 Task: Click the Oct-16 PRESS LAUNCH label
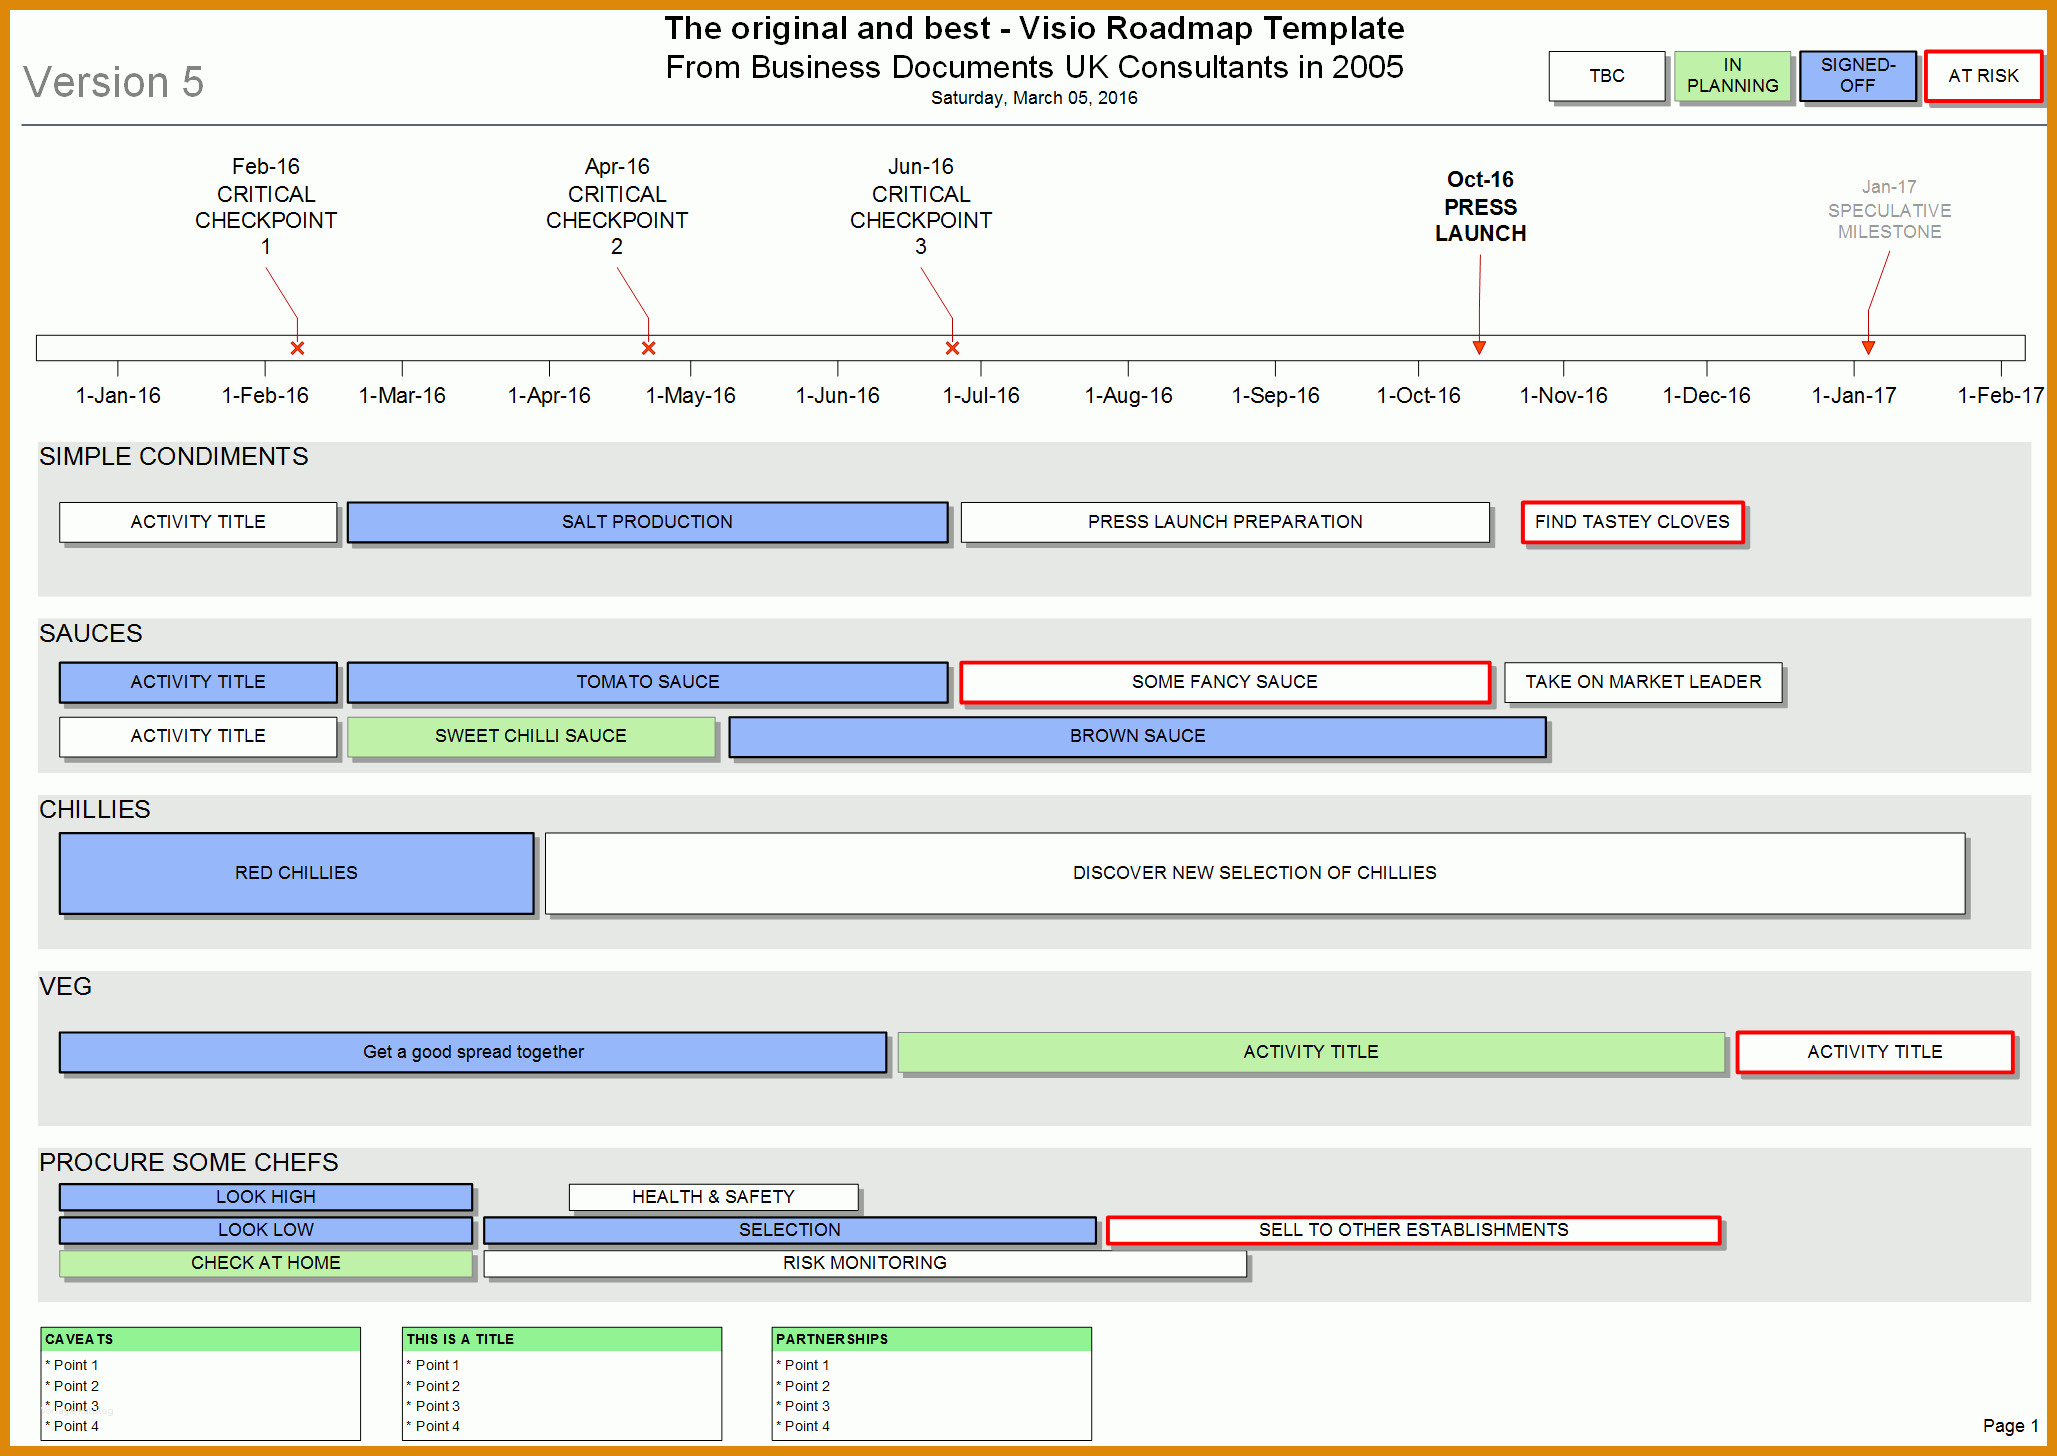pos(1481,207)
